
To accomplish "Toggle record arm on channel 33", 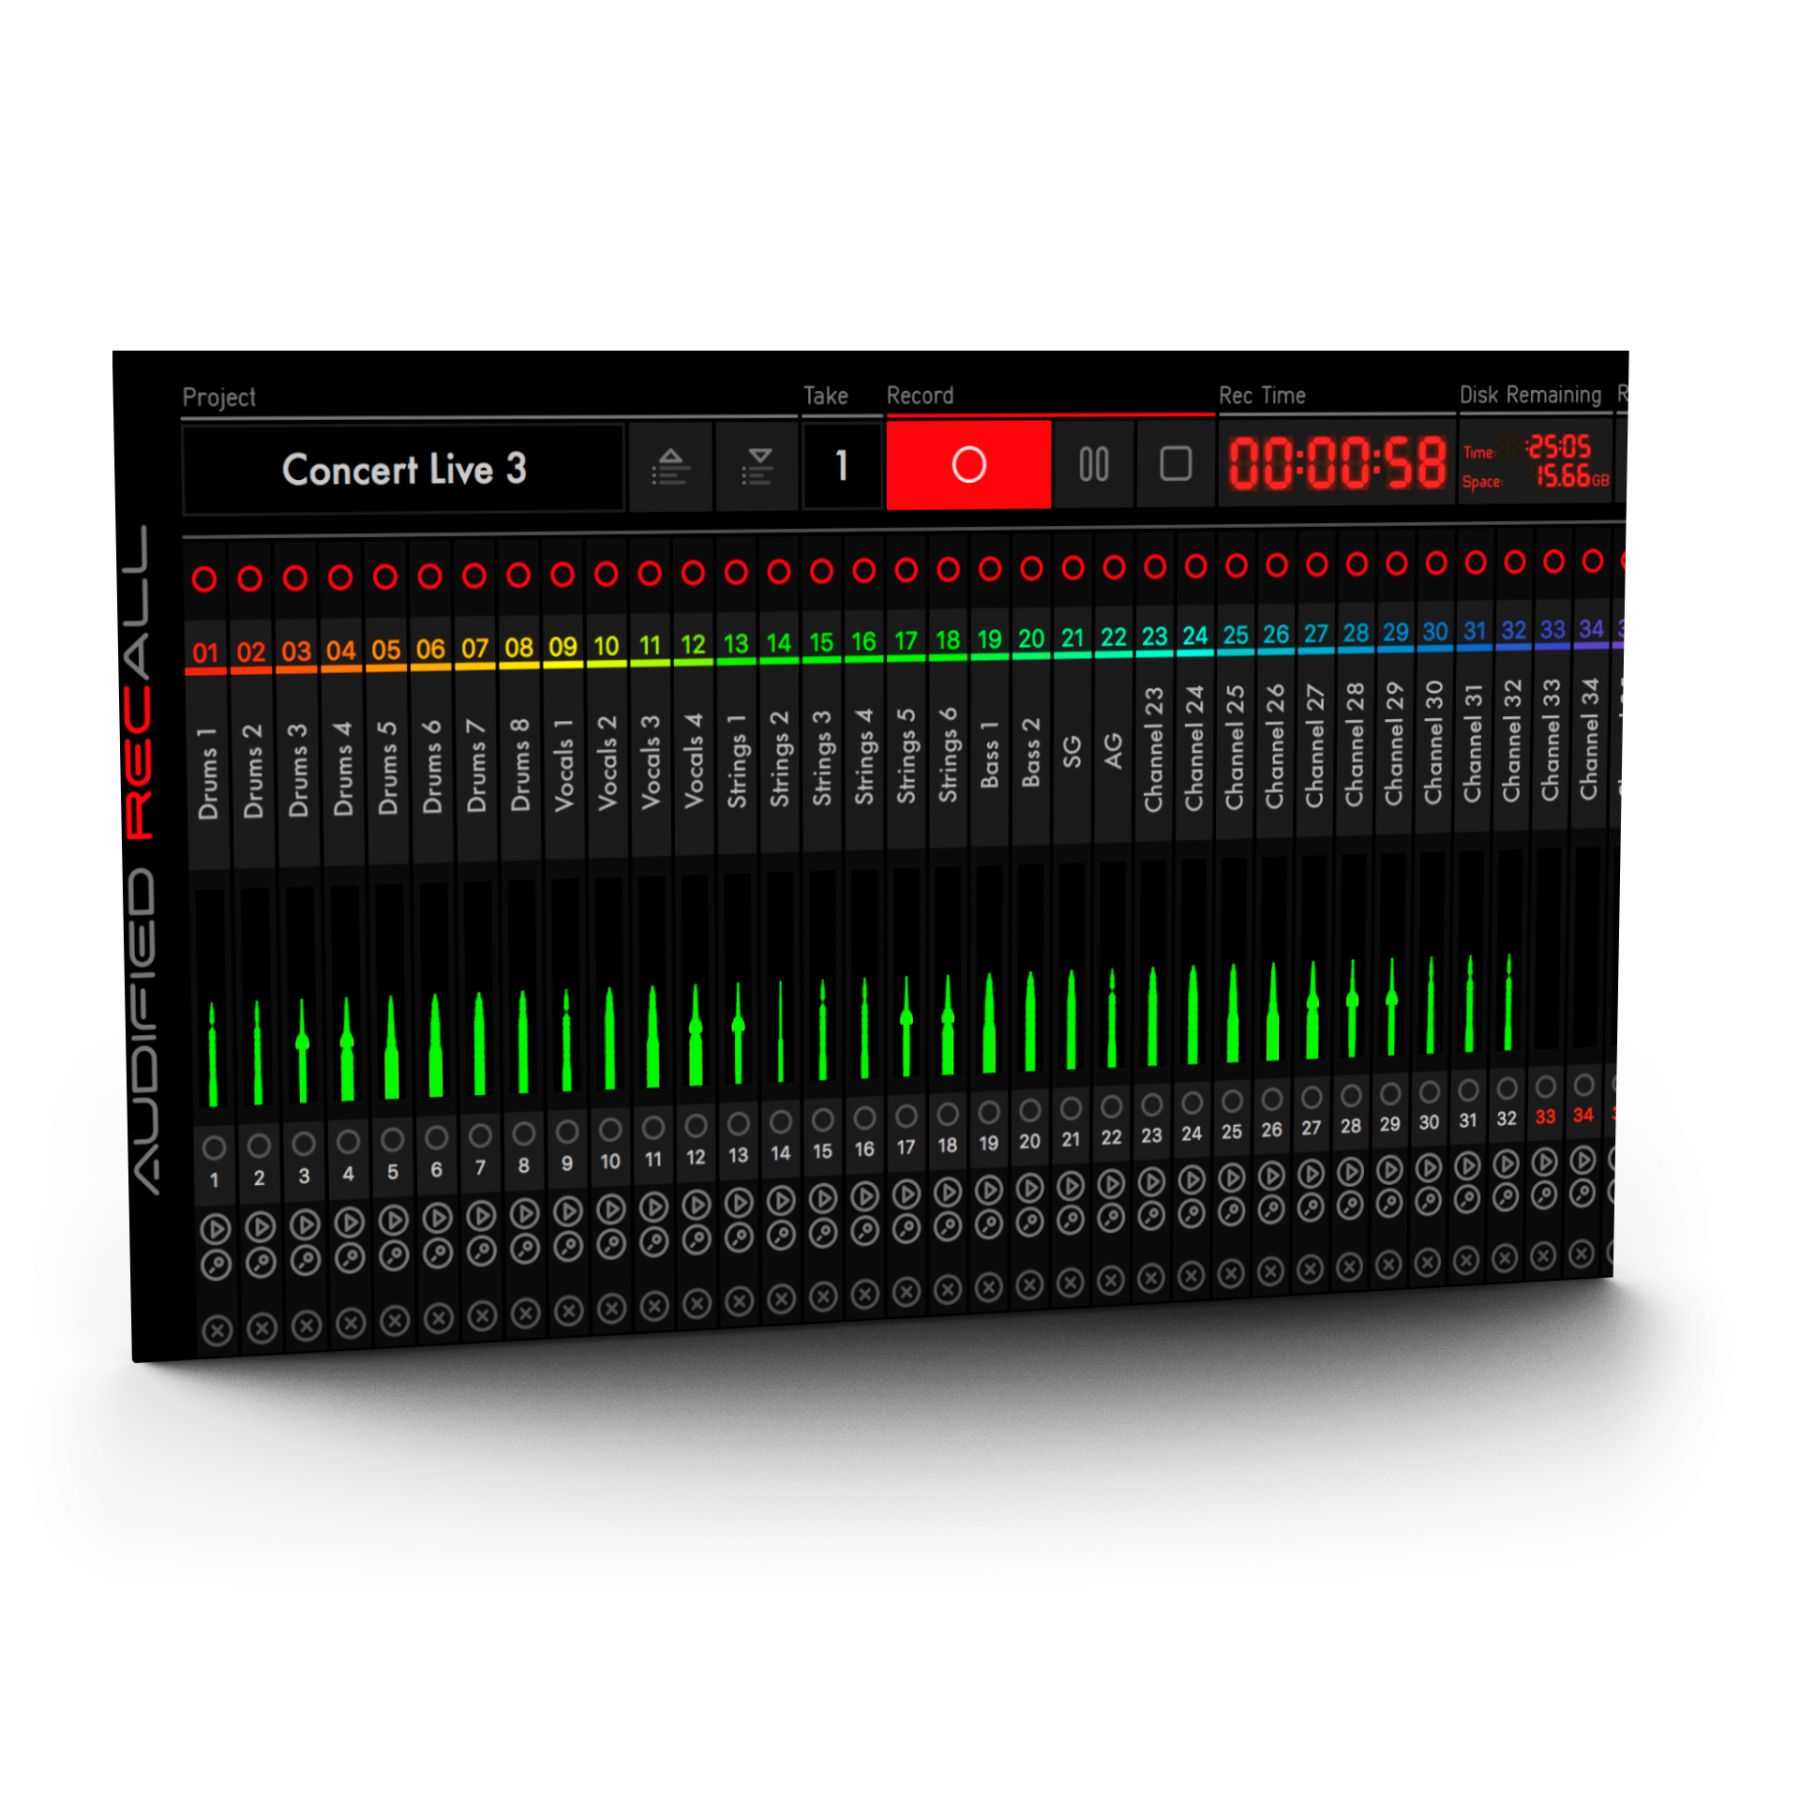I will coord(1553,561).
